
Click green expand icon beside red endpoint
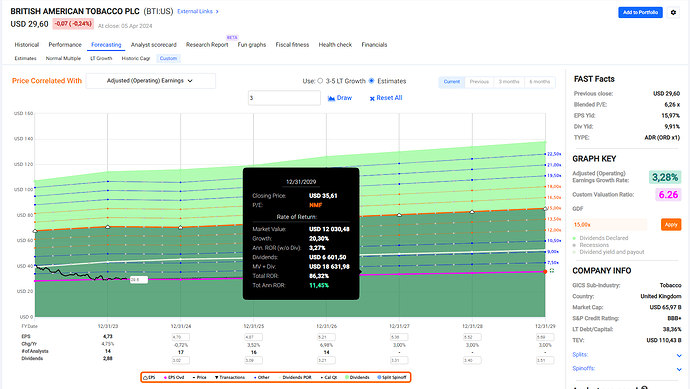tap(552, 271)
